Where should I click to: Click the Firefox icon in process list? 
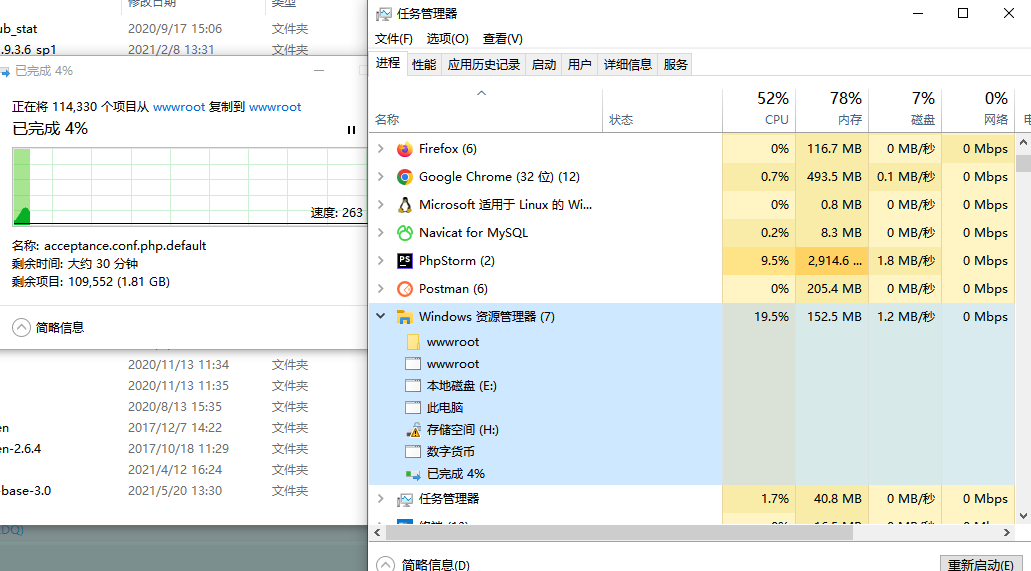click(x=404, y=149)
